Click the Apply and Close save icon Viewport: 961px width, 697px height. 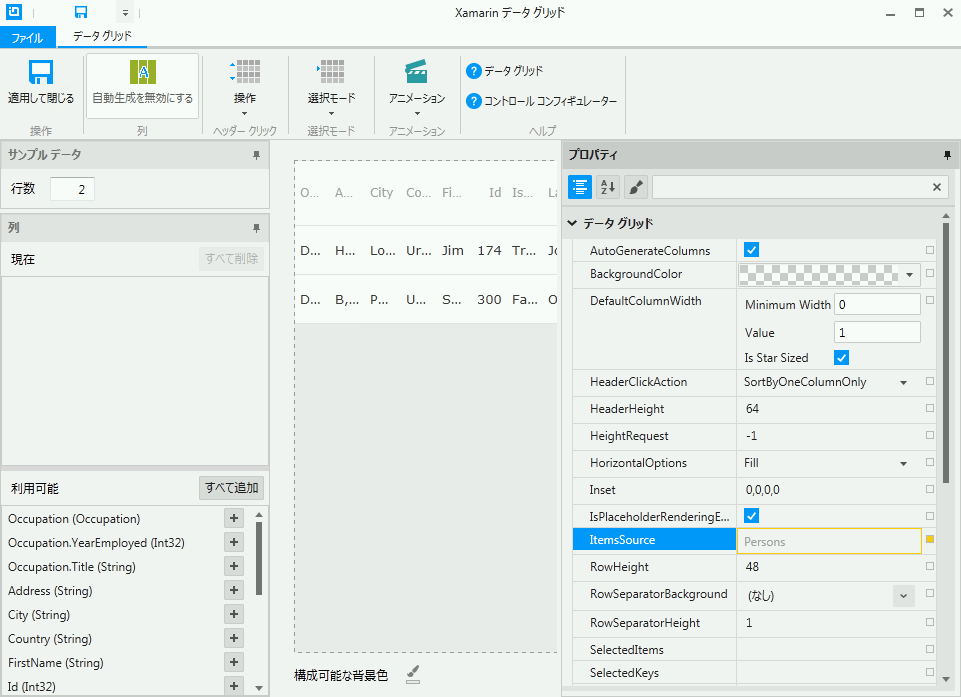(x=40, y=72)
